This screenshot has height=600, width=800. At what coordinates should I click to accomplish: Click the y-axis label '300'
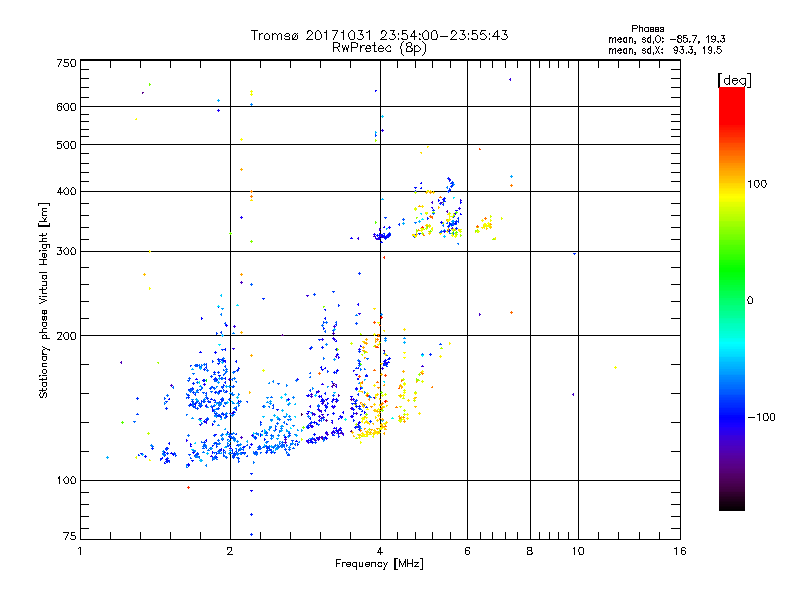point(66,252)
